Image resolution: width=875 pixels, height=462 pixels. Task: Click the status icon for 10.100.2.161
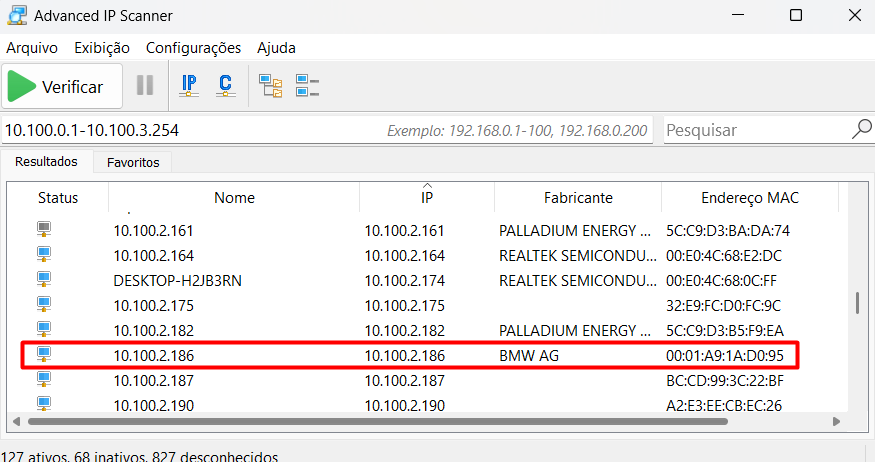(x=44, y=229)
